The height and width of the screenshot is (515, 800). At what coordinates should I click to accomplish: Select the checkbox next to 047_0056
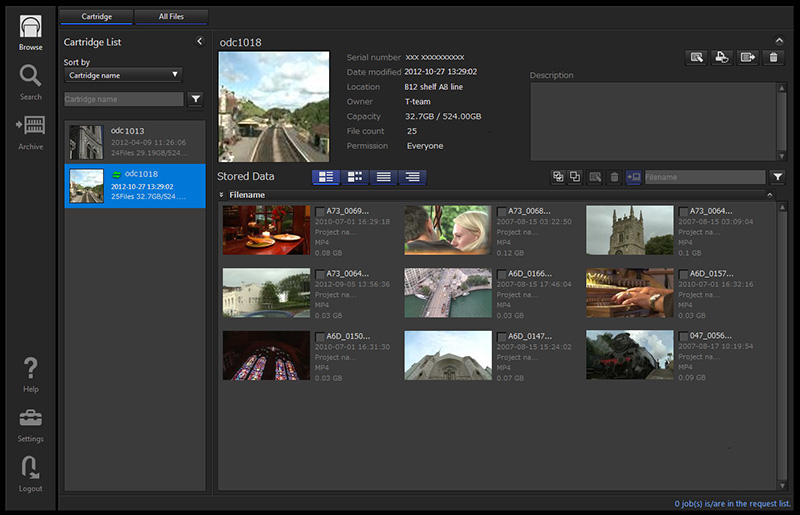[684, 337]
